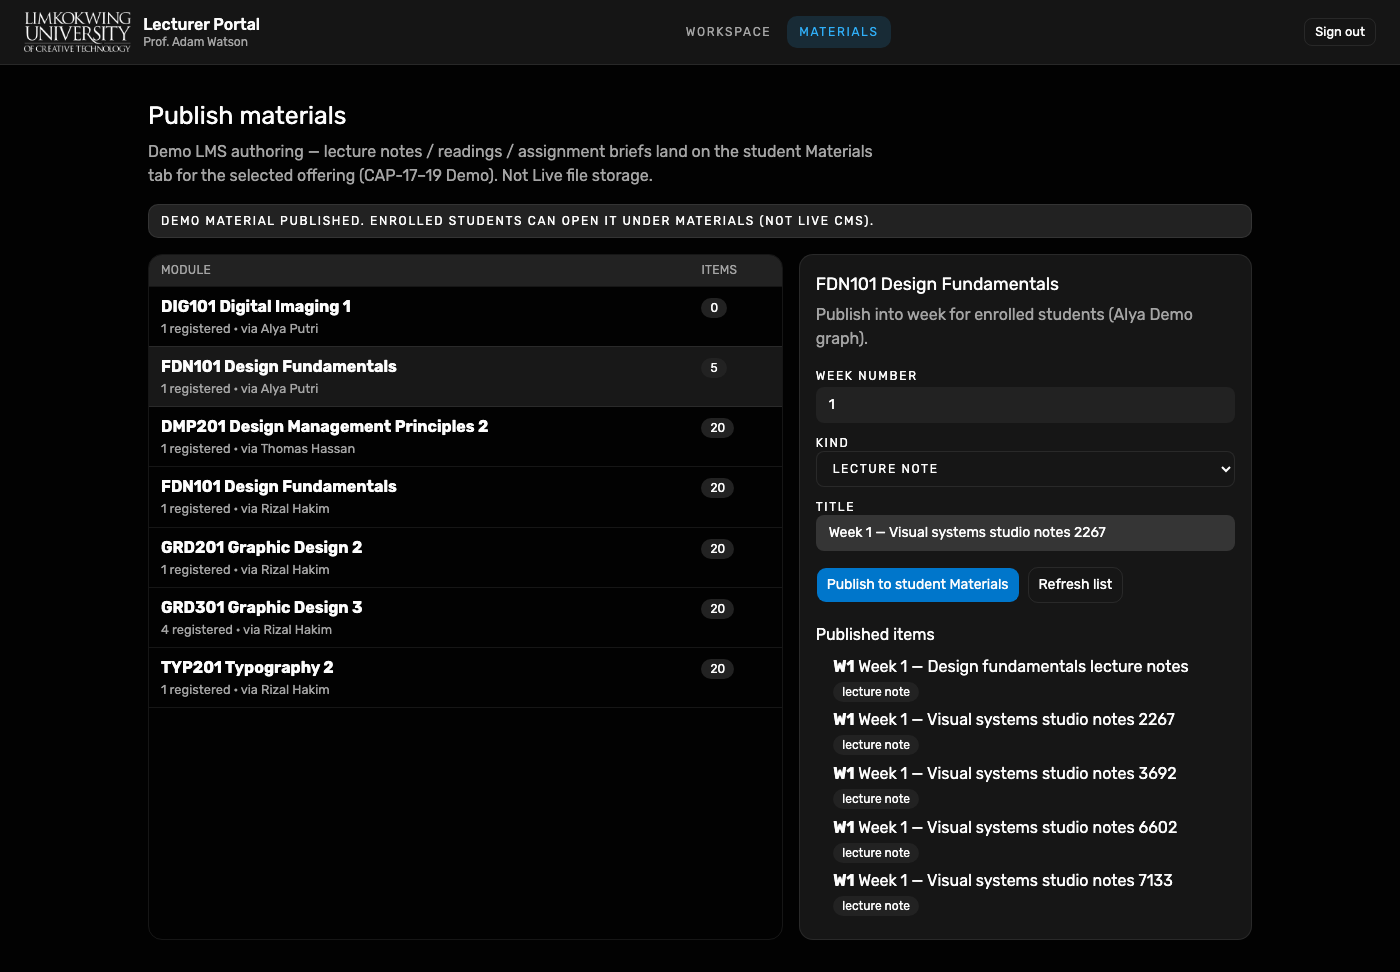Publish to student Materials
The height and width of the screenshot is (972, 1400).
click(917, 585)
